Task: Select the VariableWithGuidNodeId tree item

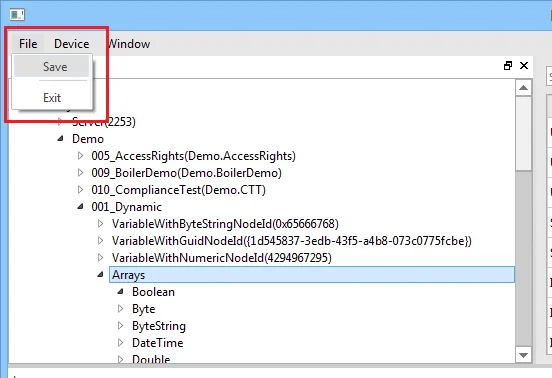Action: click(291, 241)
